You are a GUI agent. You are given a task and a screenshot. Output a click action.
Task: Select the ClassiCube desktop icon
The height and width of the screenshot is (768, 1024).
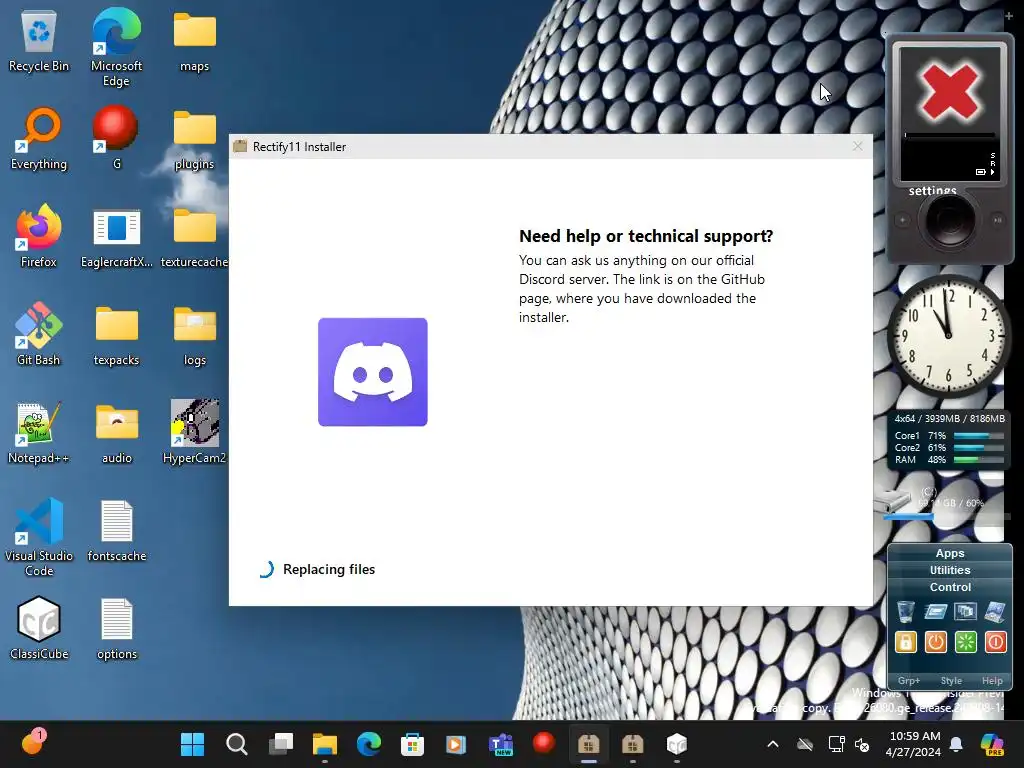pyautogui.click(x=39, y=628)
